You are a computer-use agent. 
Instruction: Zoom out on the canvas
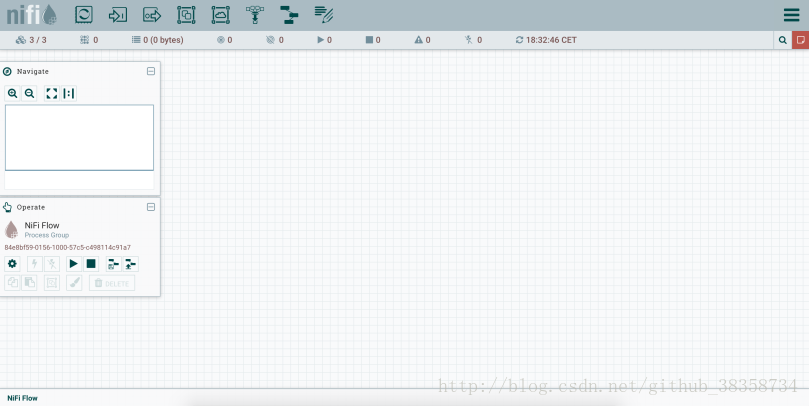[29, 93]
